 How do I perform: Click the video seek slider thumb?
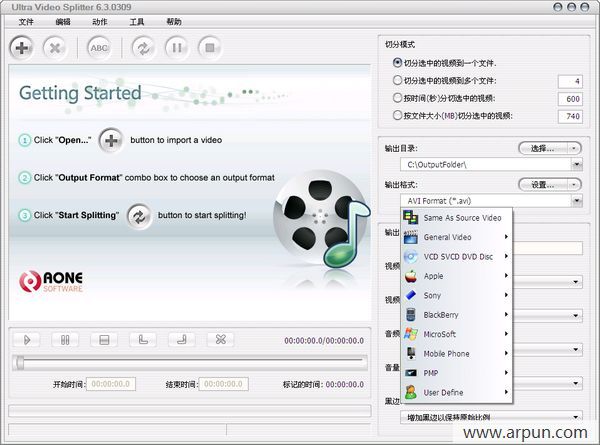pyautogui.click(x=19, y=362)
